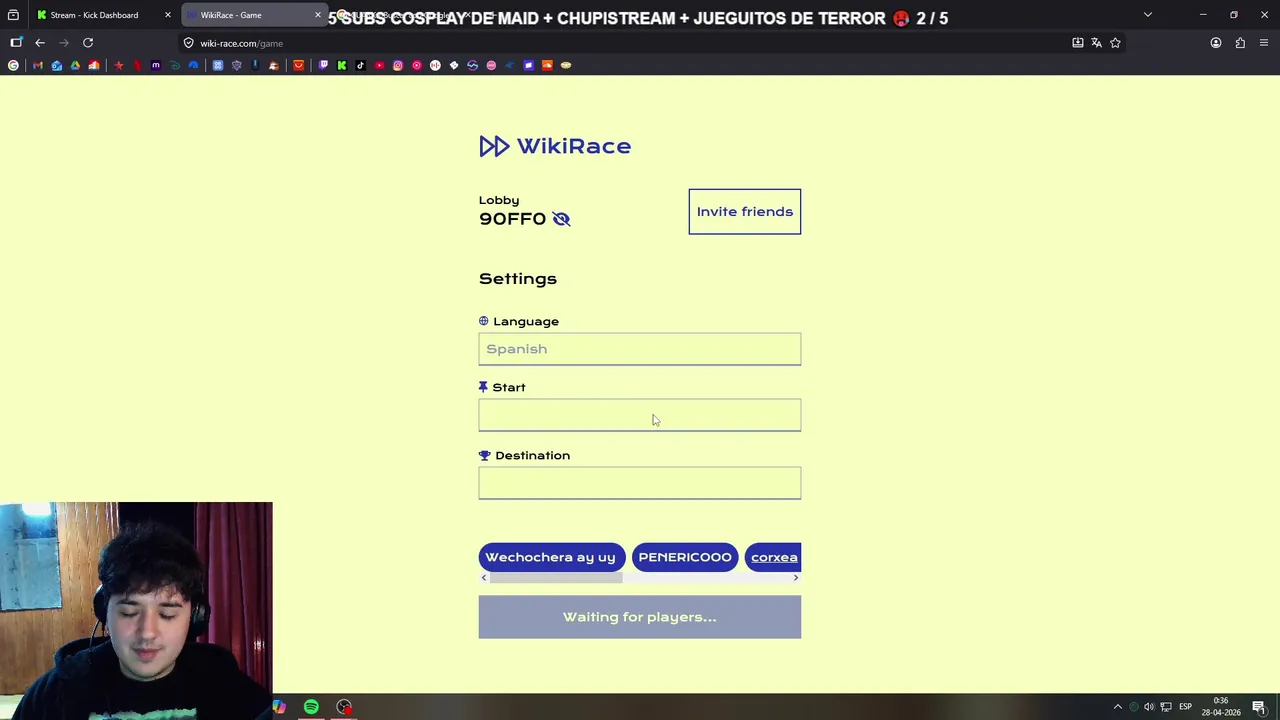The height and width of the screenshot is (720, 1280).
Task: Toggle the sidebar button left of Back
Action: pyautogui.click(x=16, y=43)
